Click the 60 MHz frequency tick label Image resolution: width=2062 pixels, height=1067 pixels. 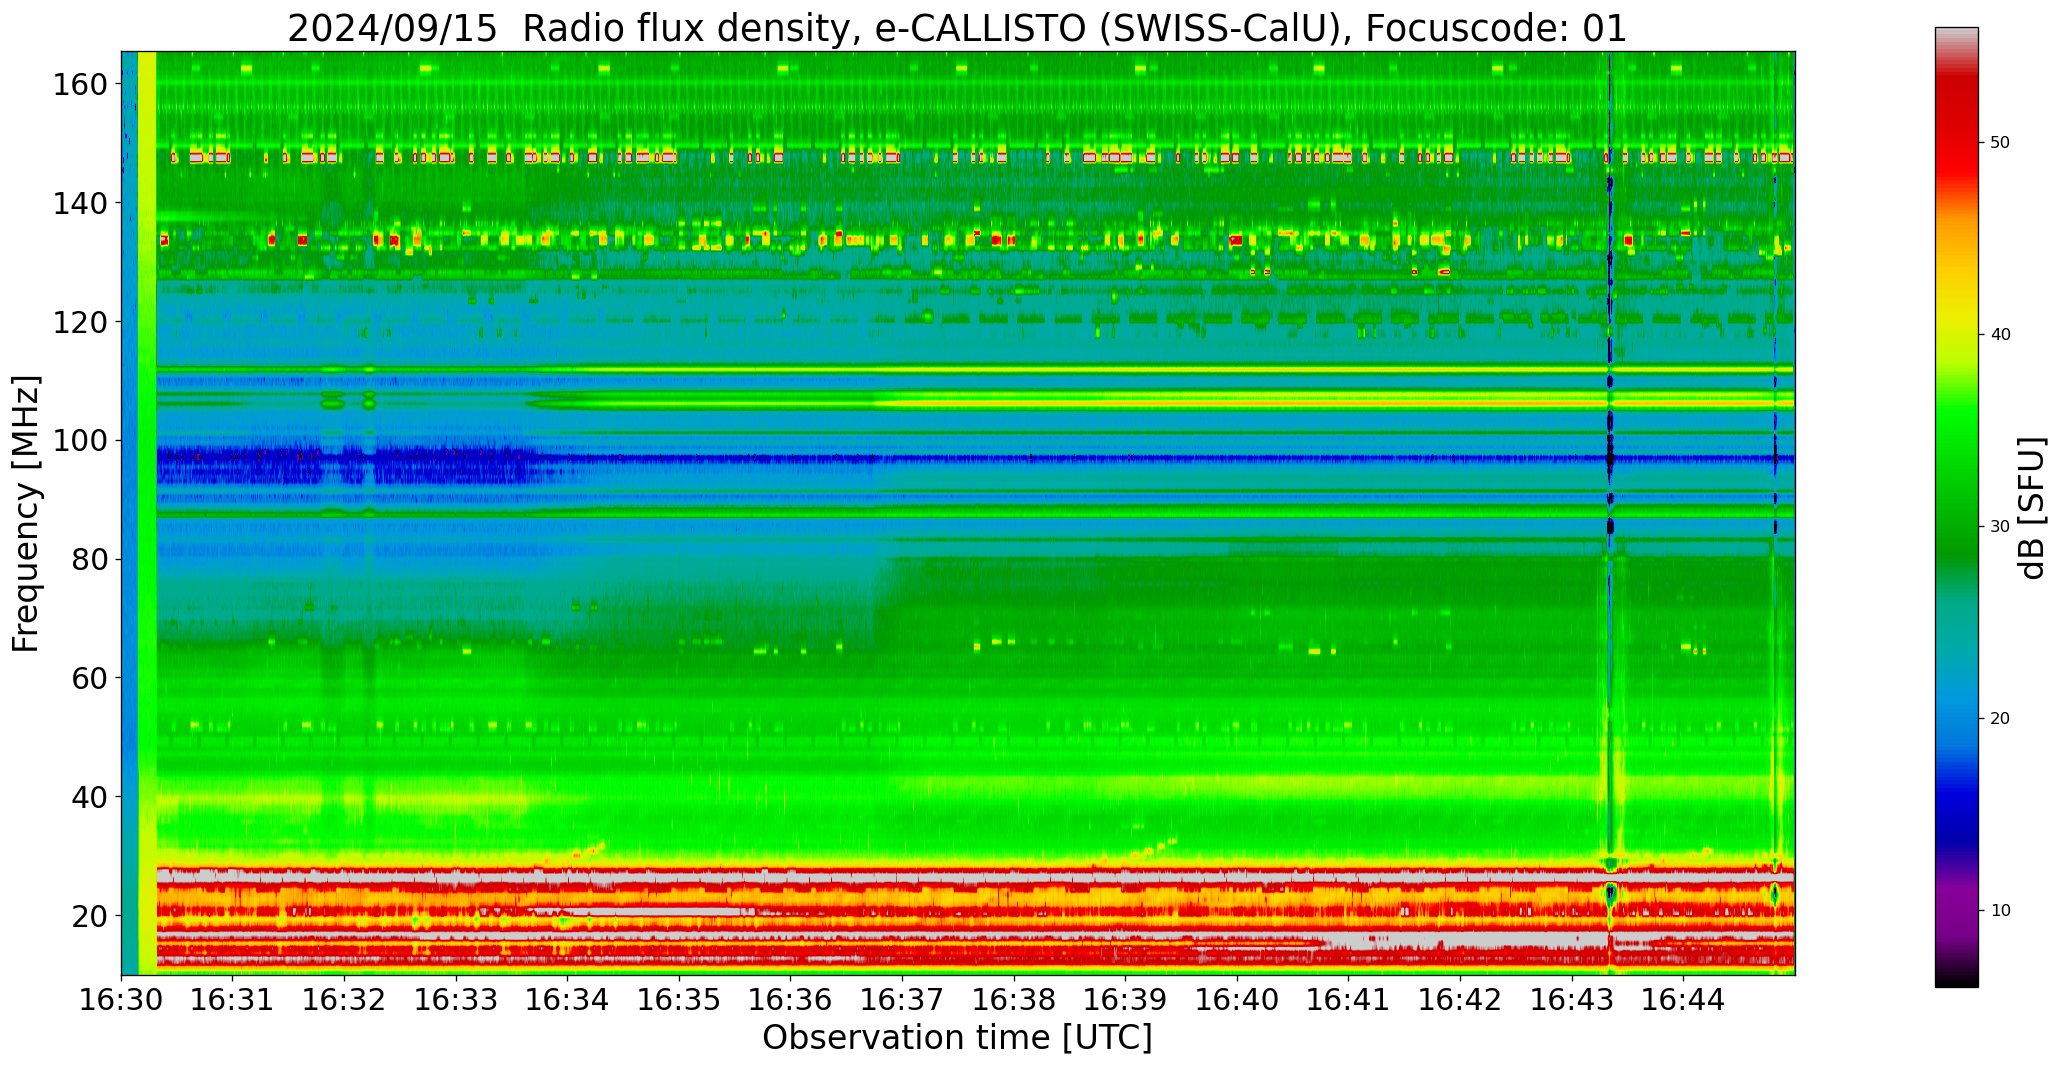(89, 678)
